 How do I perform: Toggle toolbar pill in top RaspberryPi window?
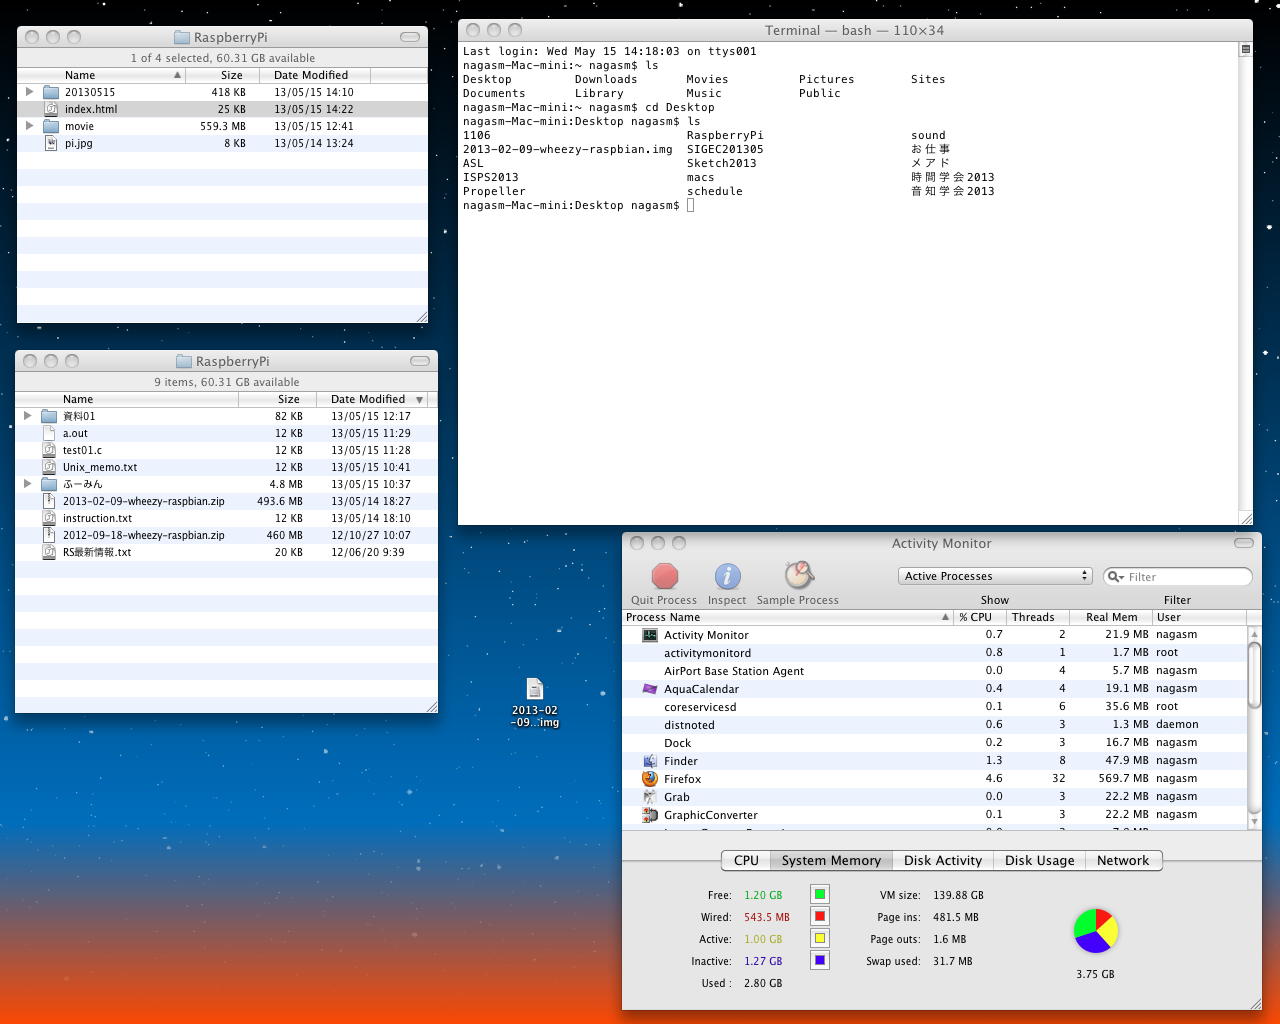[x=410, y=37]
